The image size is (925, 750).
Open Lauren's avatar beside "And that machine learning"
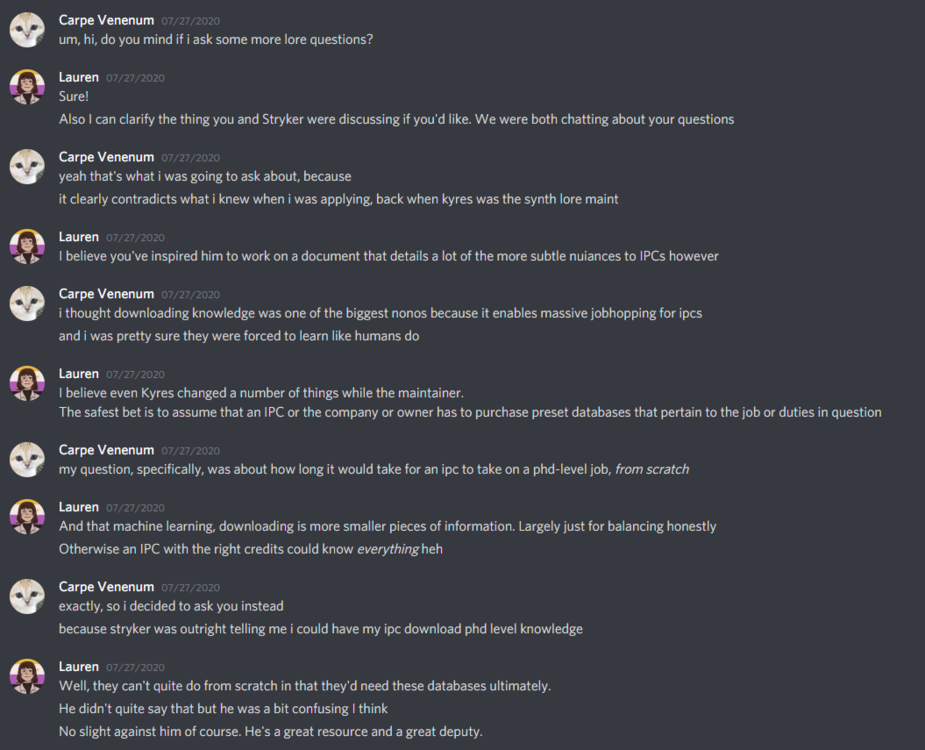coord(27,517)
